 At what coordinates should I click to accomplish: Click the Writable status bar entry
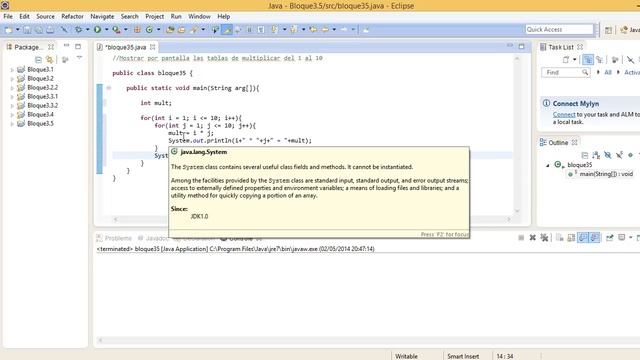(406, 356)
